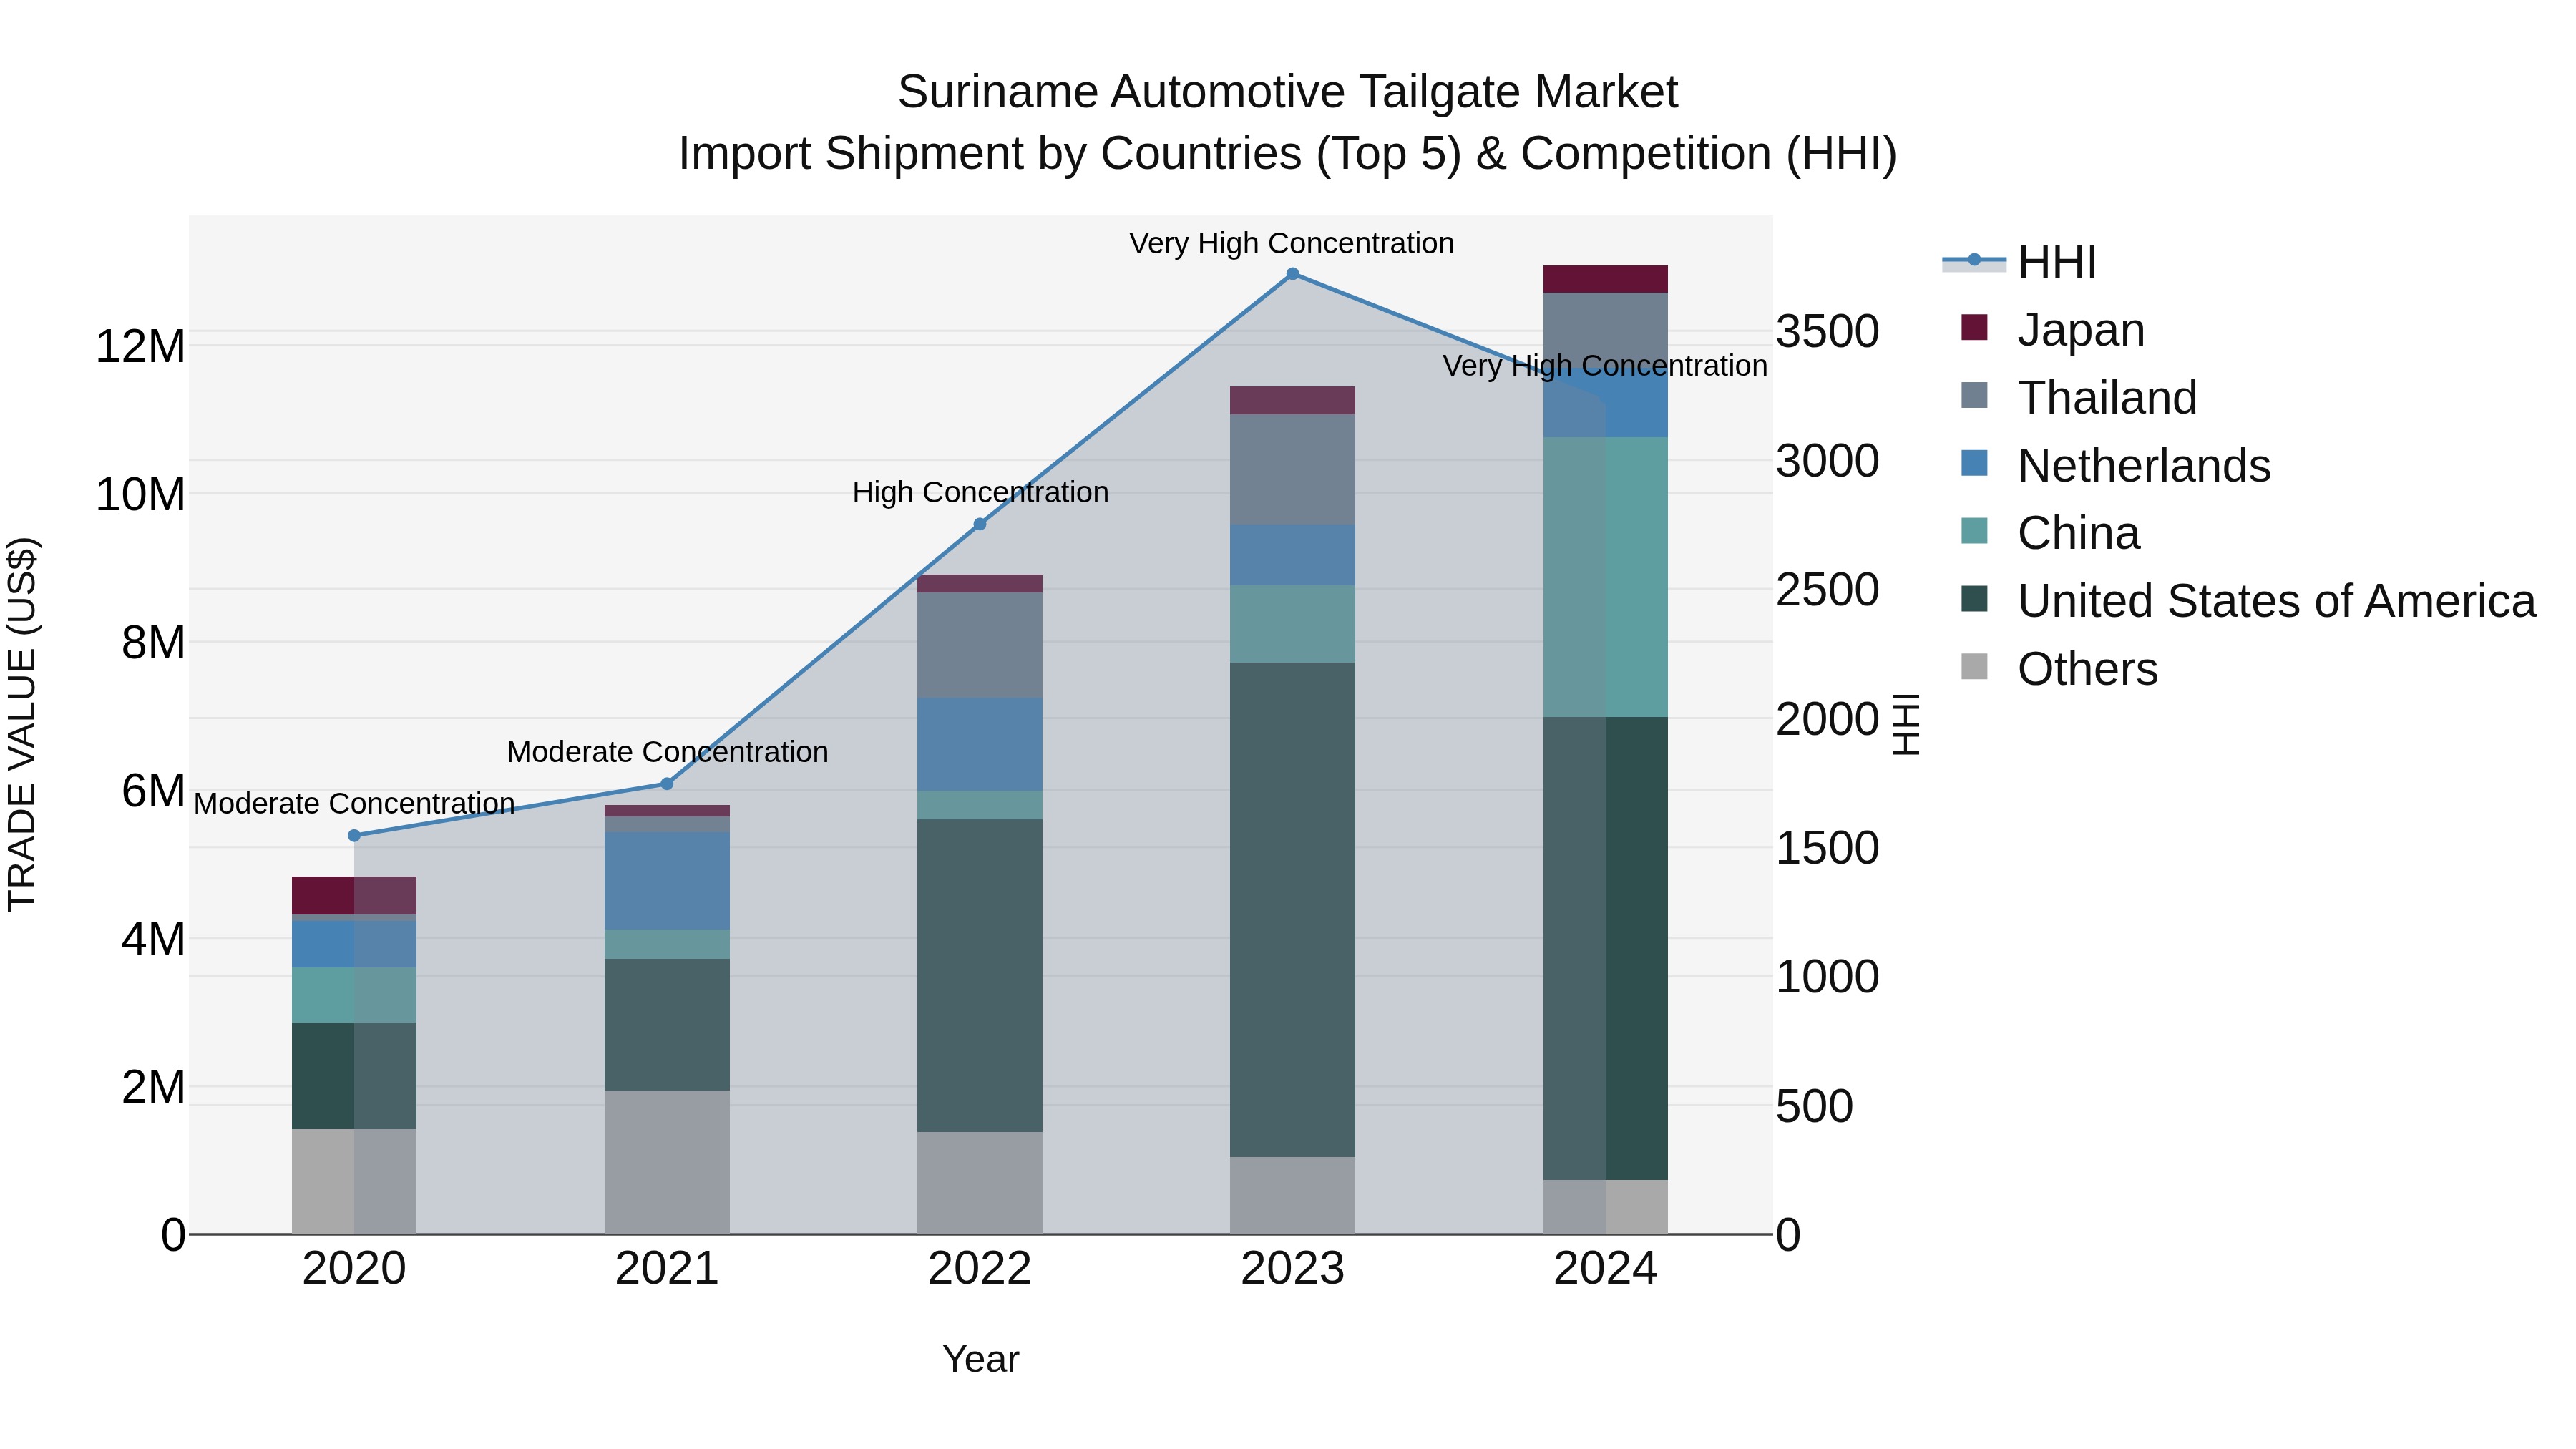Select the 2023 HHI data point
Viewport: 2576px width, 1449px height.
1293,274
